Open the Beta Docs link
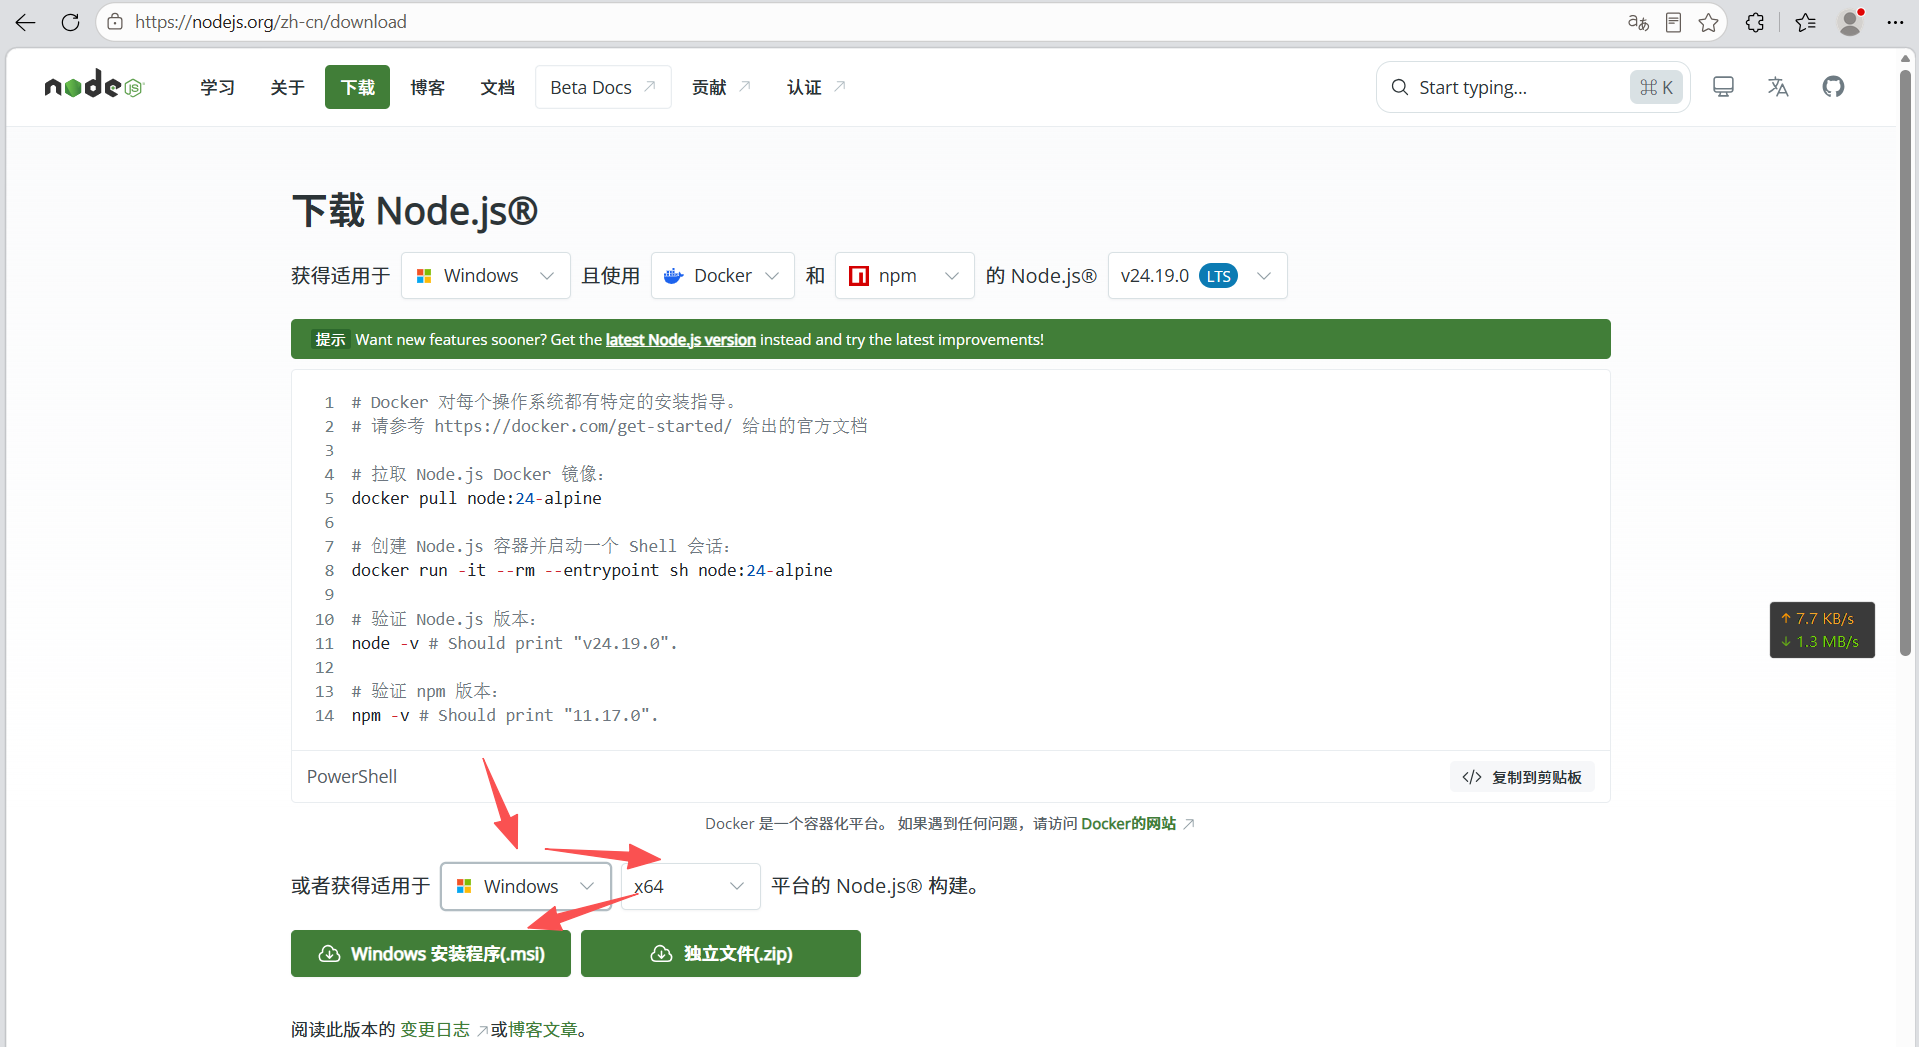The height and width of the screenshot is (1047, 1919). (603, 87)
